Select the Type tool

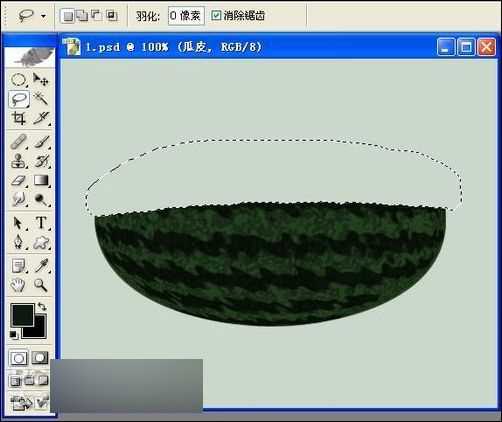(x=41, y=223)
